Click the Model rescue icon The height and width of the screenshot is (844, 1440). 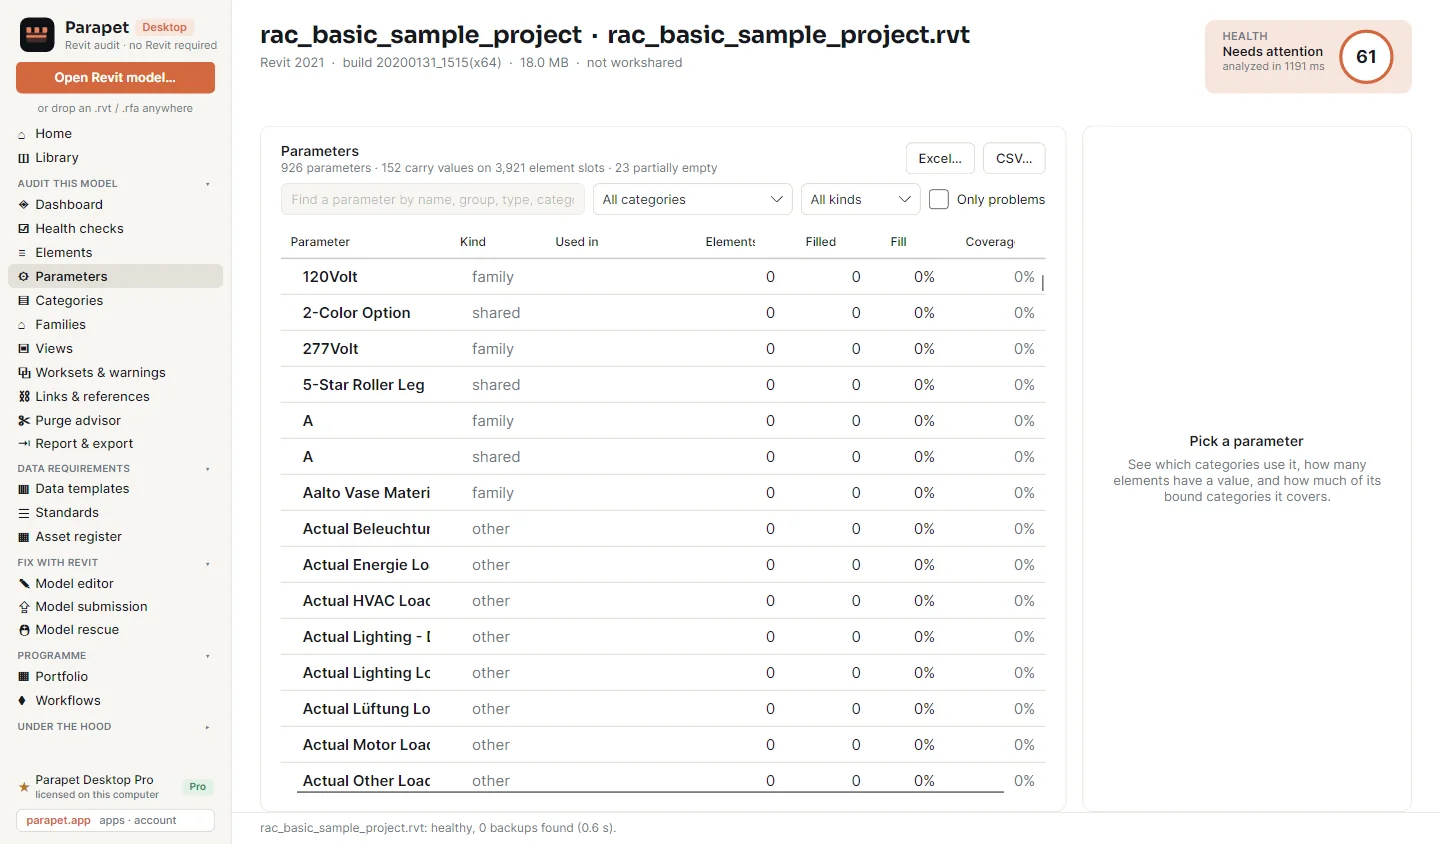pyautogui.click(x=23, y=630)
